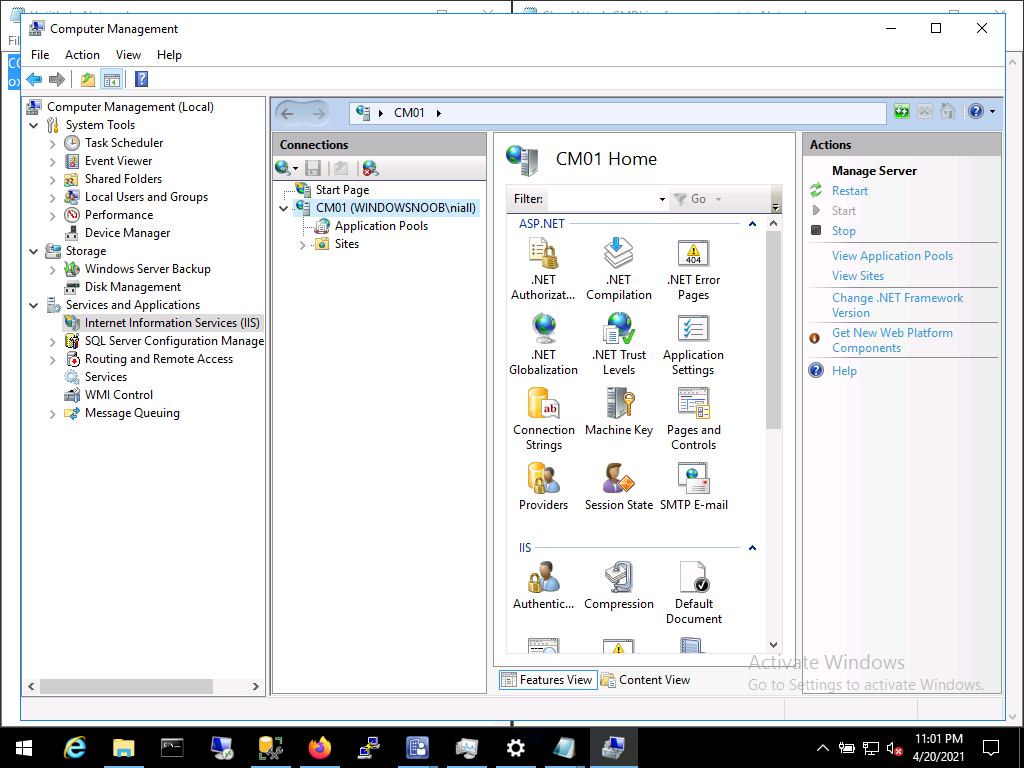Switch to the Features View tab
The height and width of the screenshot is (768, 1024).
(548, 680)
